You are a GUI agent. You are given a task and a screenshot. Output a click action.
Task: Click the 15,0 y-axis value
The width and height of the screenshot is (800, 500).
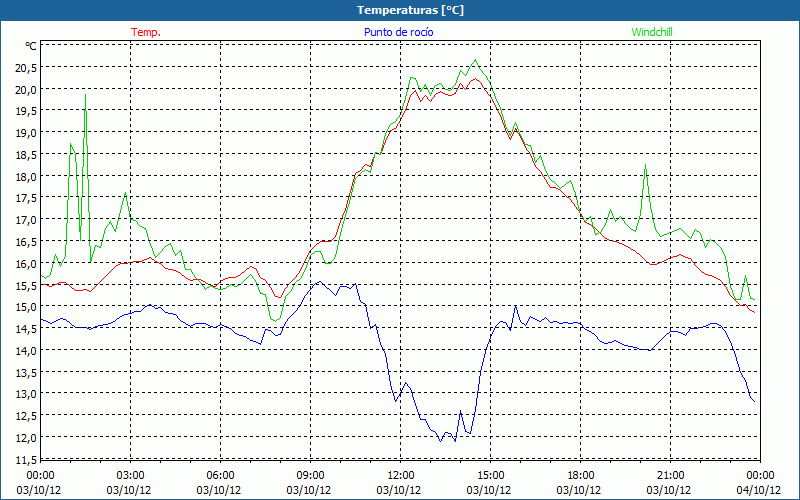point(26,307)
